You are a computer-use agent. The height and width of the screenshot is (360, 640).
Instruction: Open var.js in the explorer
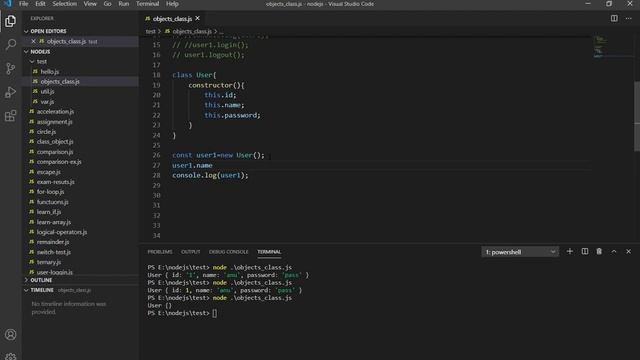click(47, 102)
